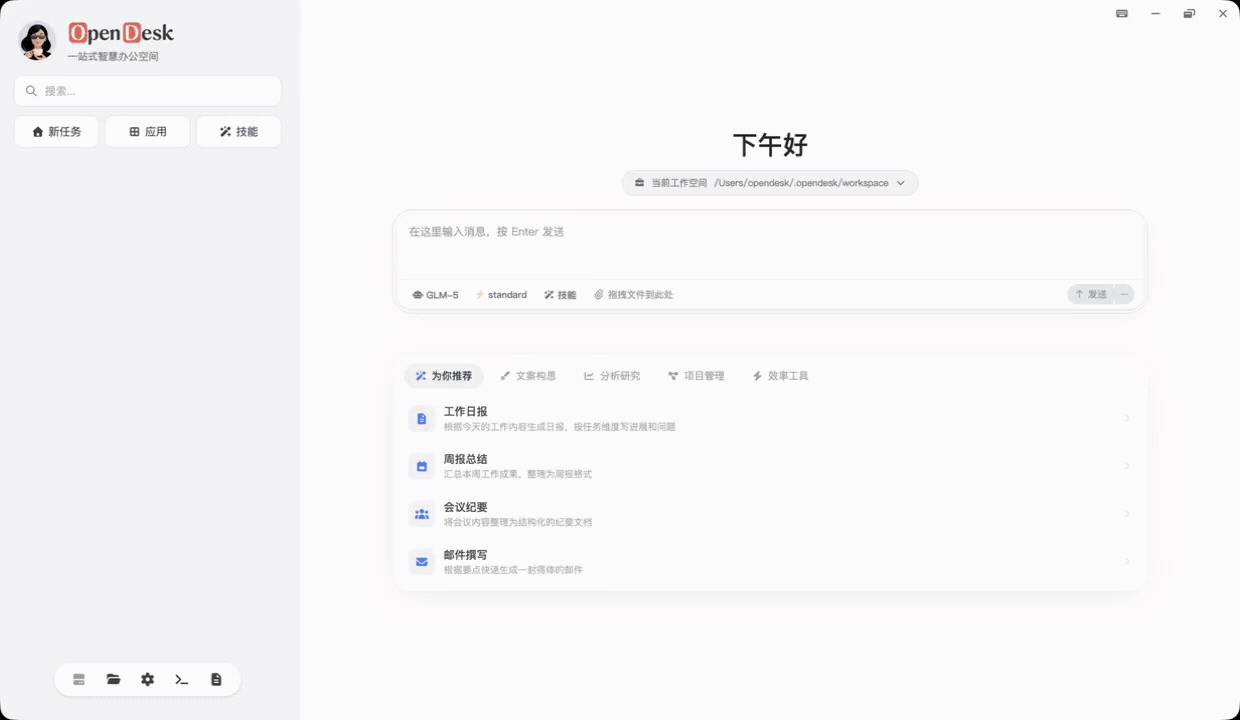Switch to the 分析研究 tab
1240x720 pixels.
[x=612, y=376]
